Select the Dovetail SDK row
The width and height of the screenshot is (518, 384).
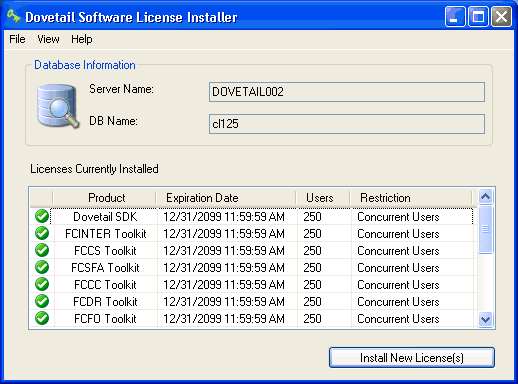253,217
